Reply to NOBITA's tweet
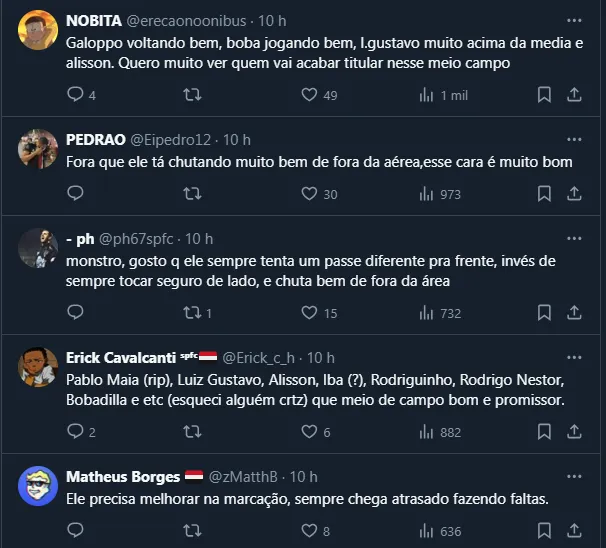This screenshot has height=548, width=606. pos(75,95)
